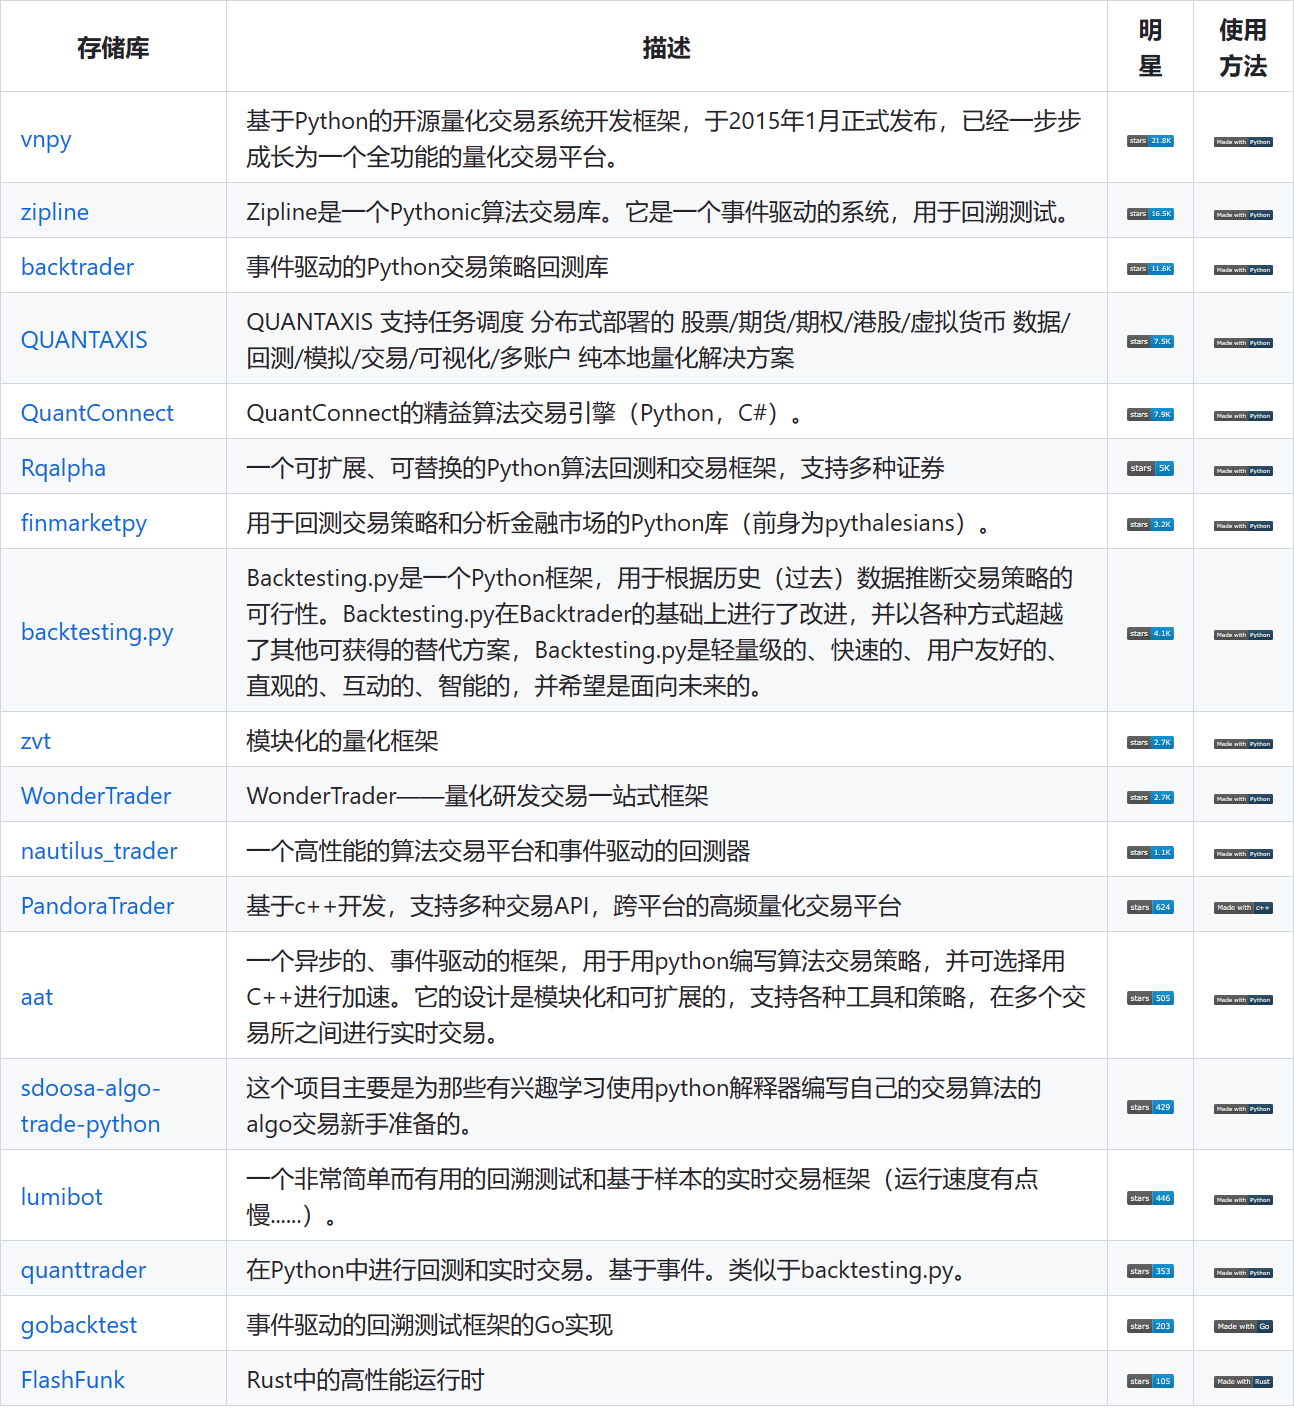Click the Made with Python badge for zvt
Viewport: 1294px width, 1414px height.
click(x=1243, y=744)
